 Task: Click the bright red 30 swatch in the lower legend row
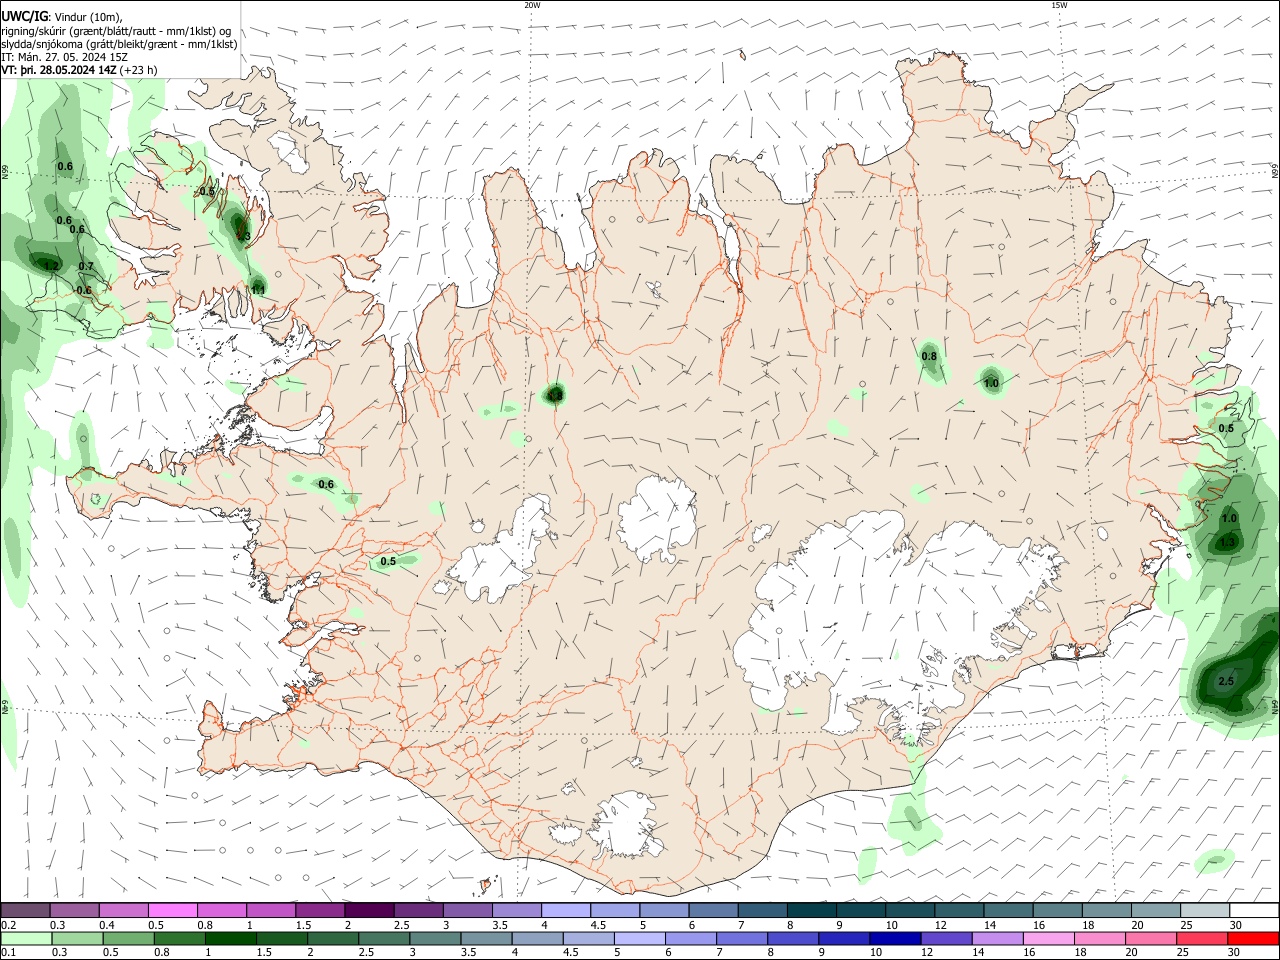pyautogui.click(x=1254, y=938)
